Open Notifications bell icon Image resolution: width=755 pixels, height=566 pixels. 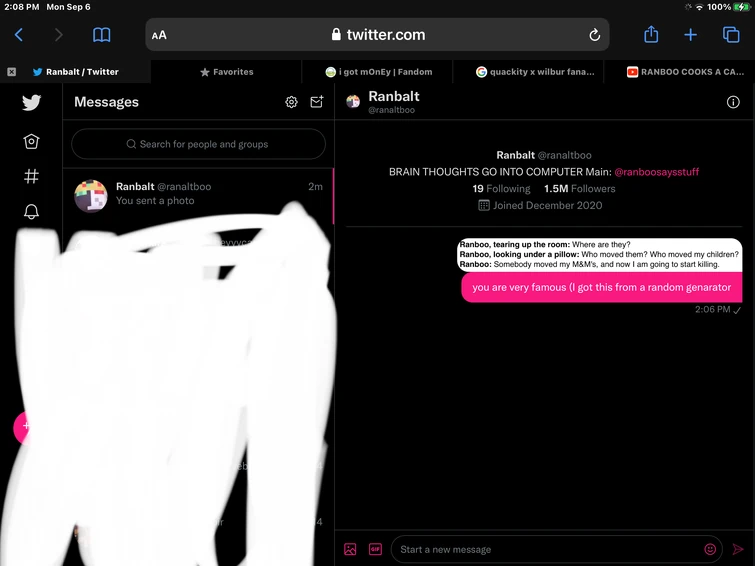31,211
